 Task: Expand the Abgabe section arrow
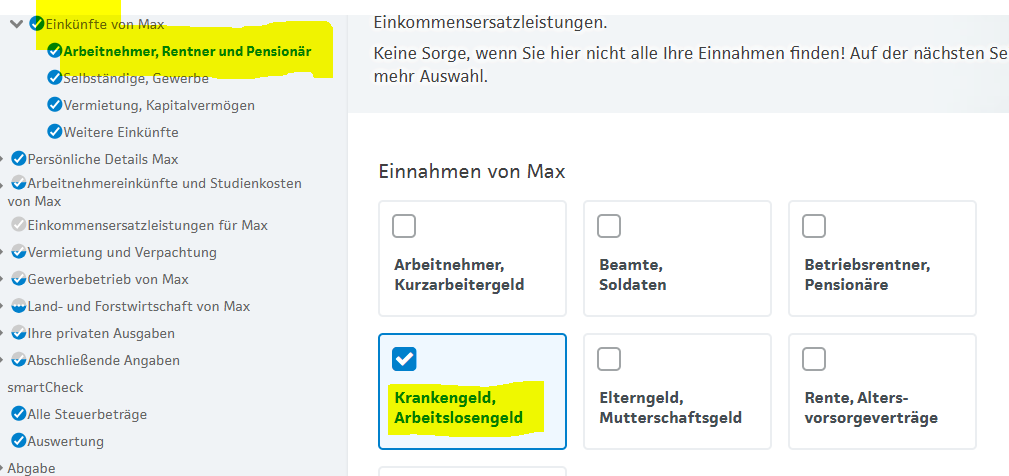coord(3,468)
